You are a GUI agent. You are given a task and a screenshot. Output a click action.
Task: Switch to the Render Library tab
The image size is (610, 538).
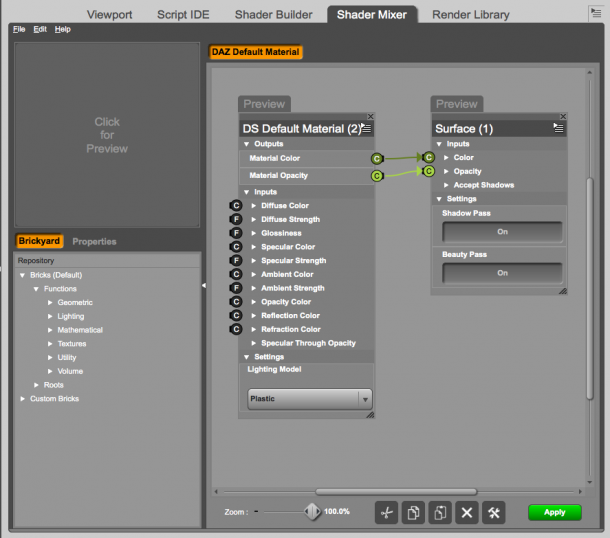(x=471, y=15)
